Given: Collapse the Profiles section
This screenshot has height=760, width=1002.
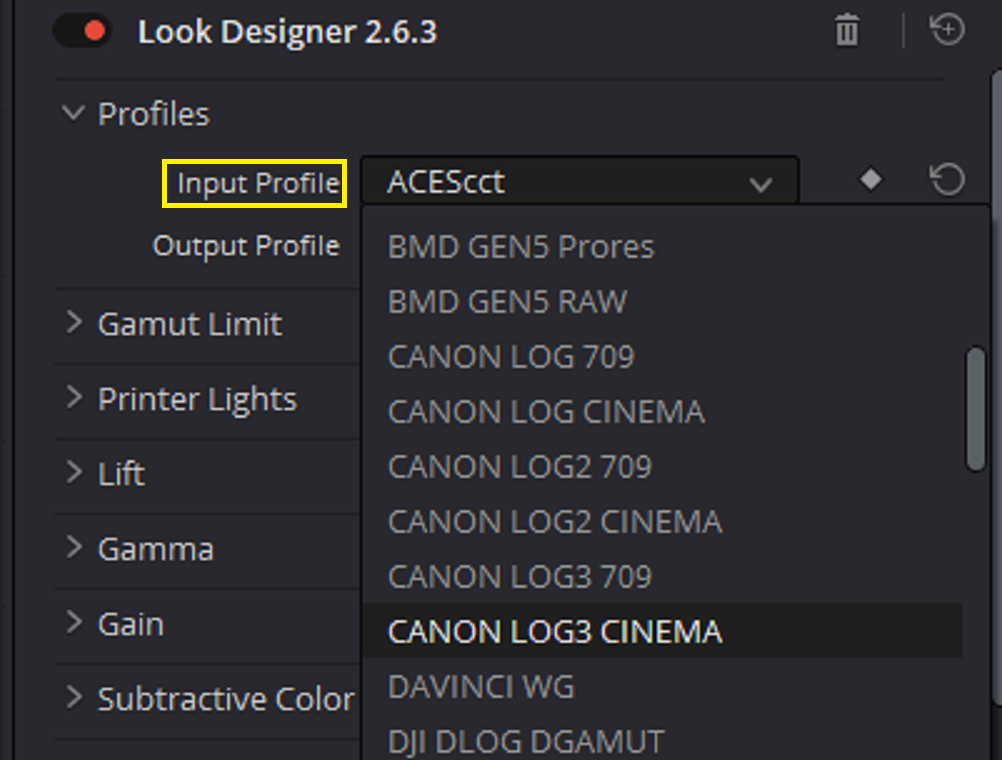Looking at the screenshot, I should 73,113.
